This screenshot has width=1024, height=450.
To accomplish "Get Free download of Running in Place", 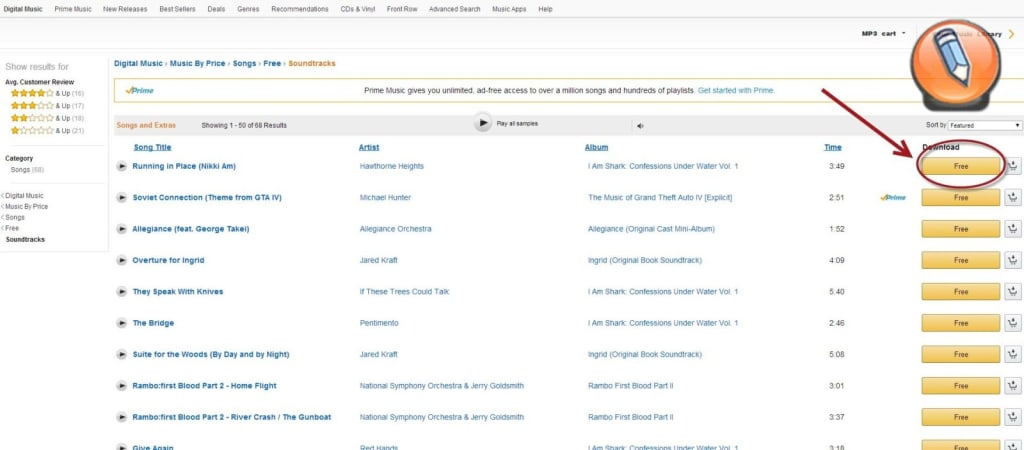I will pos(961,166).
